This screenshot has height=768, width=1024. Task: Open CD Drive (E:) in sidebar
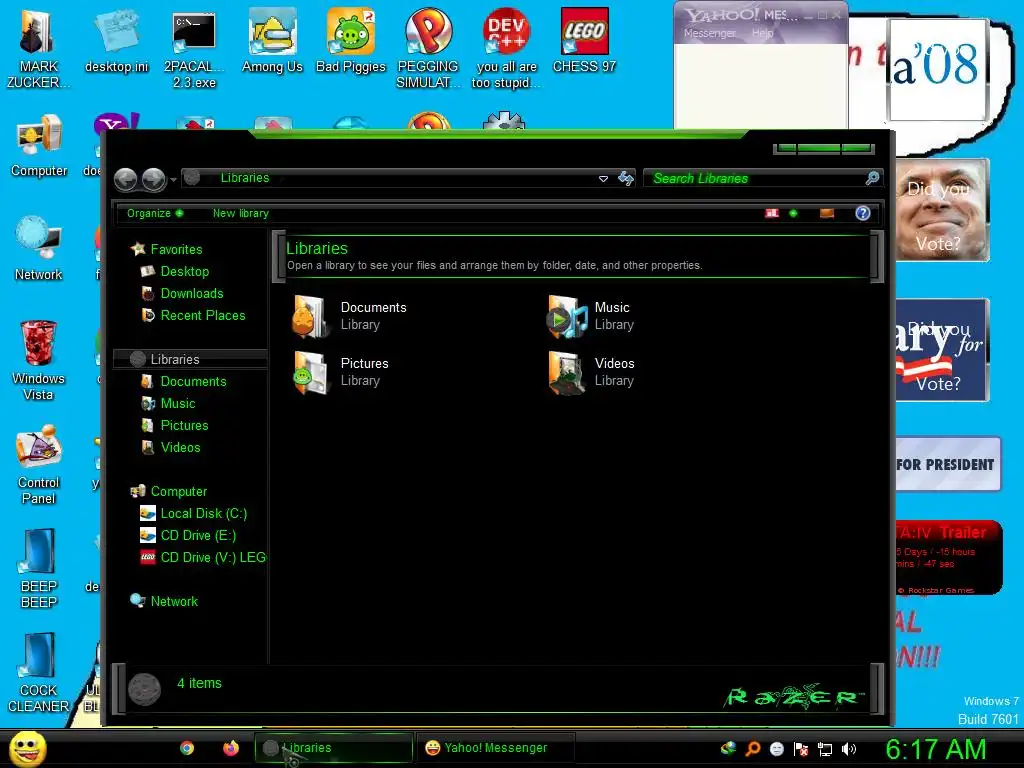click(188, 536)
